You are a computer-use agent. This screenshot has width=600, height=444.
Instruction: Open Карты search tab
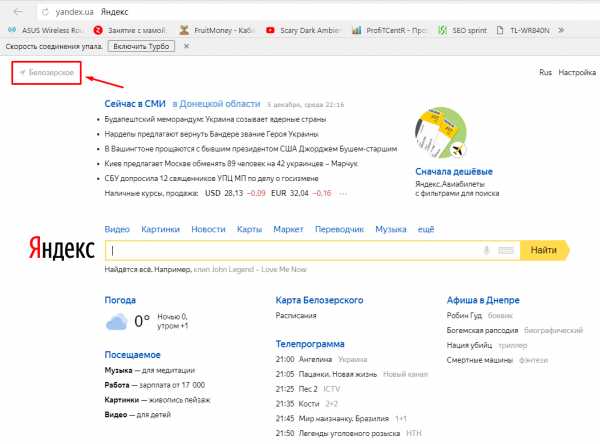(249, 229)
